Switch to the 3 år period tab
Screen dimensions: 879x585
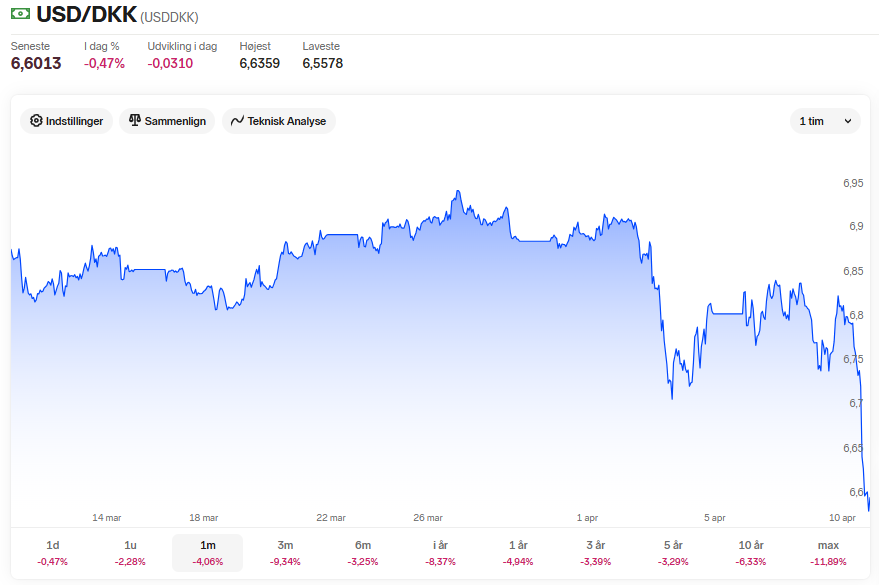[x=595, y=552]
